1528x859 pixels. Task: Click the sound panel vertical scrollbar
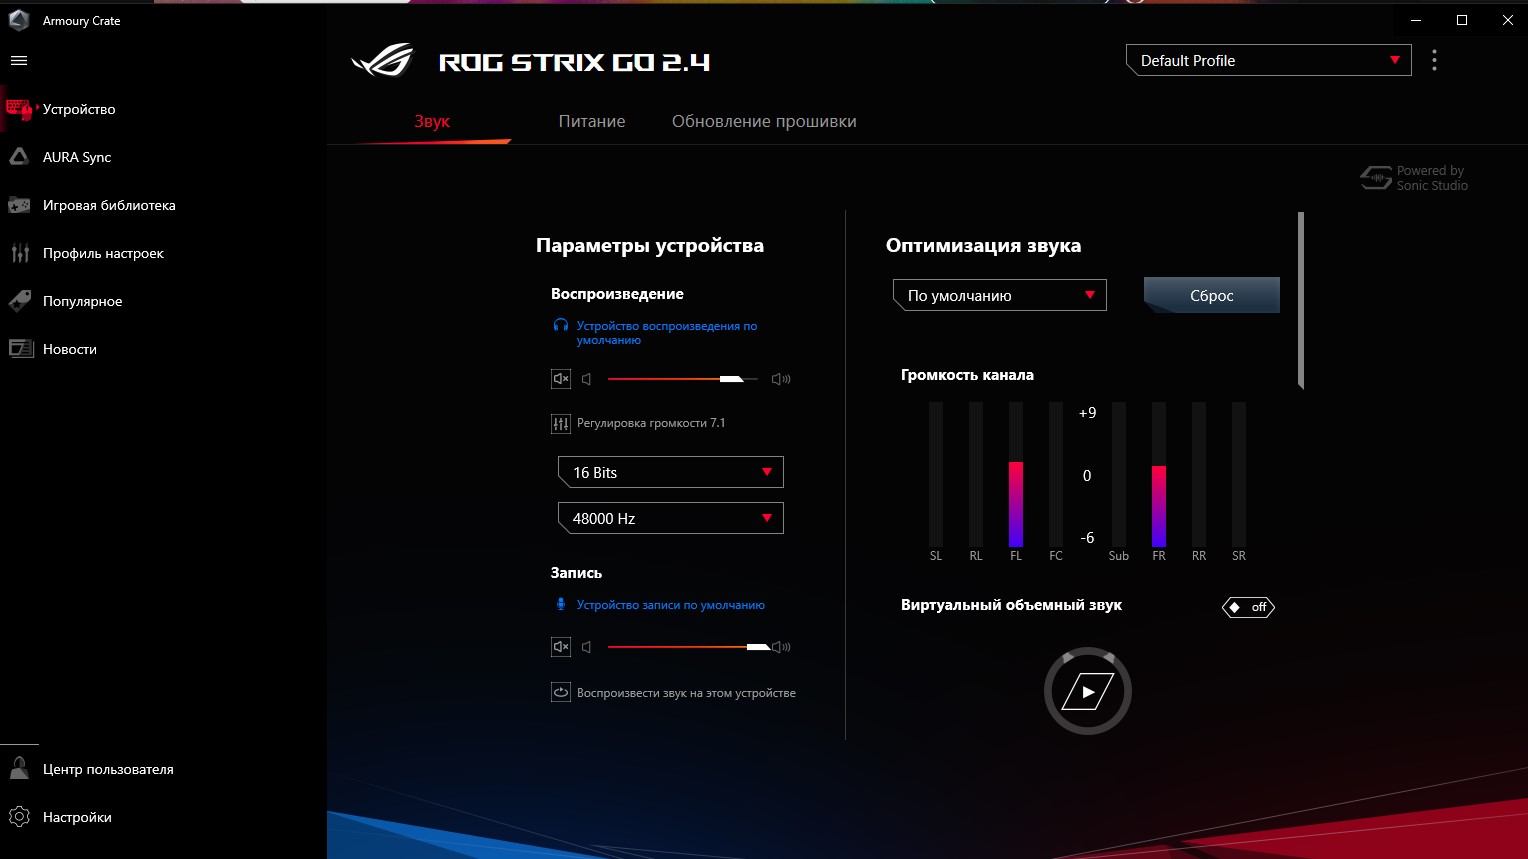(x=1301, y=300)
